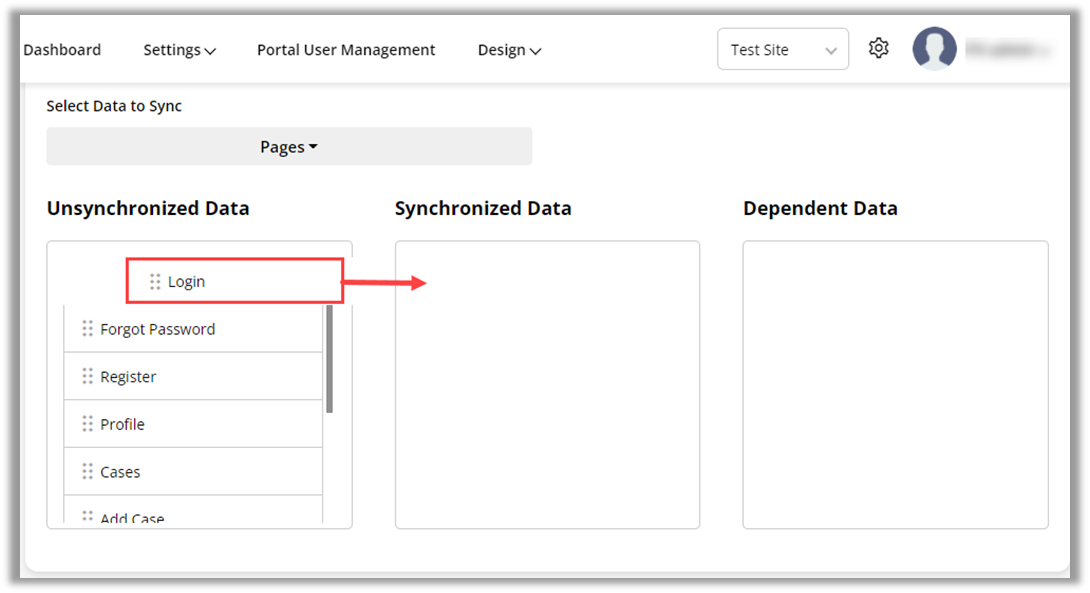Click the drag handle beside Profile
Screen dimensions: 1090x593
point(87,424)
